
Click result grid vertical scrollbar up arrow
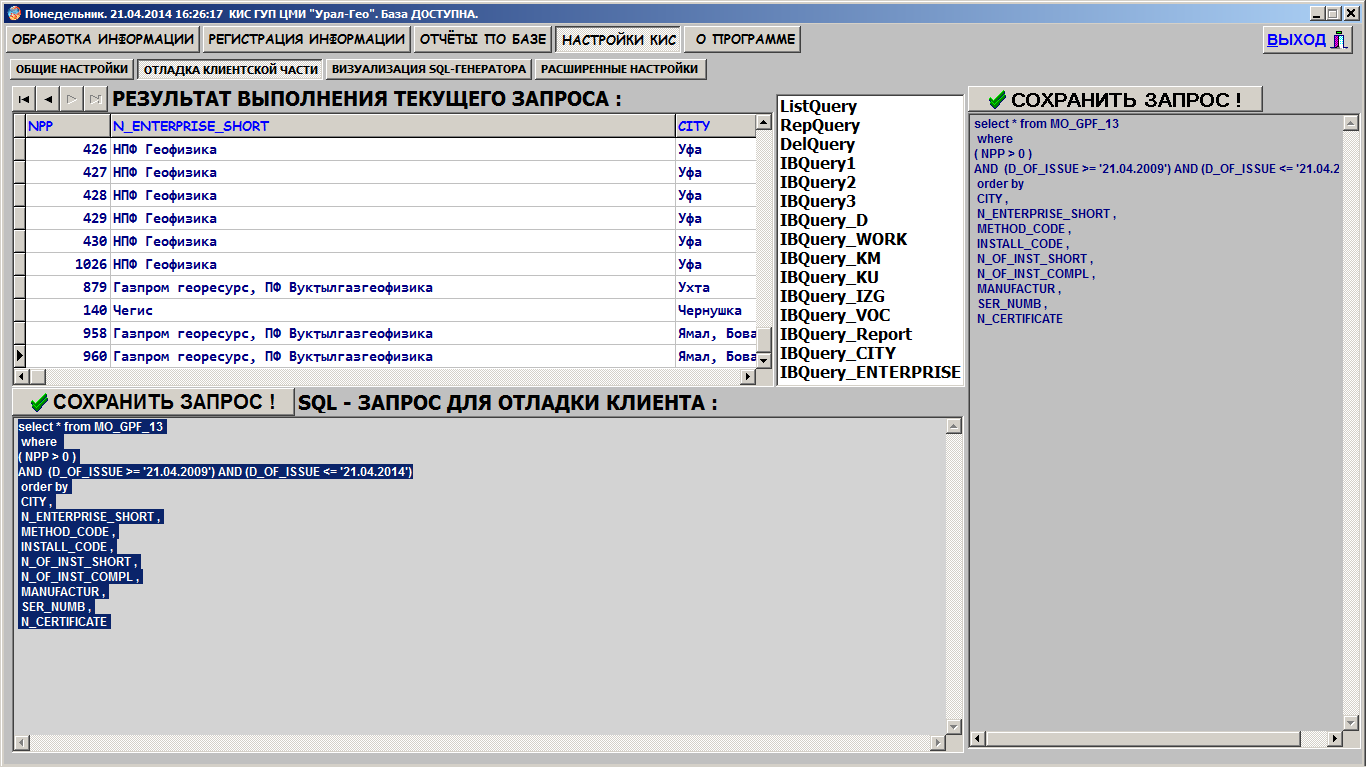764,123
